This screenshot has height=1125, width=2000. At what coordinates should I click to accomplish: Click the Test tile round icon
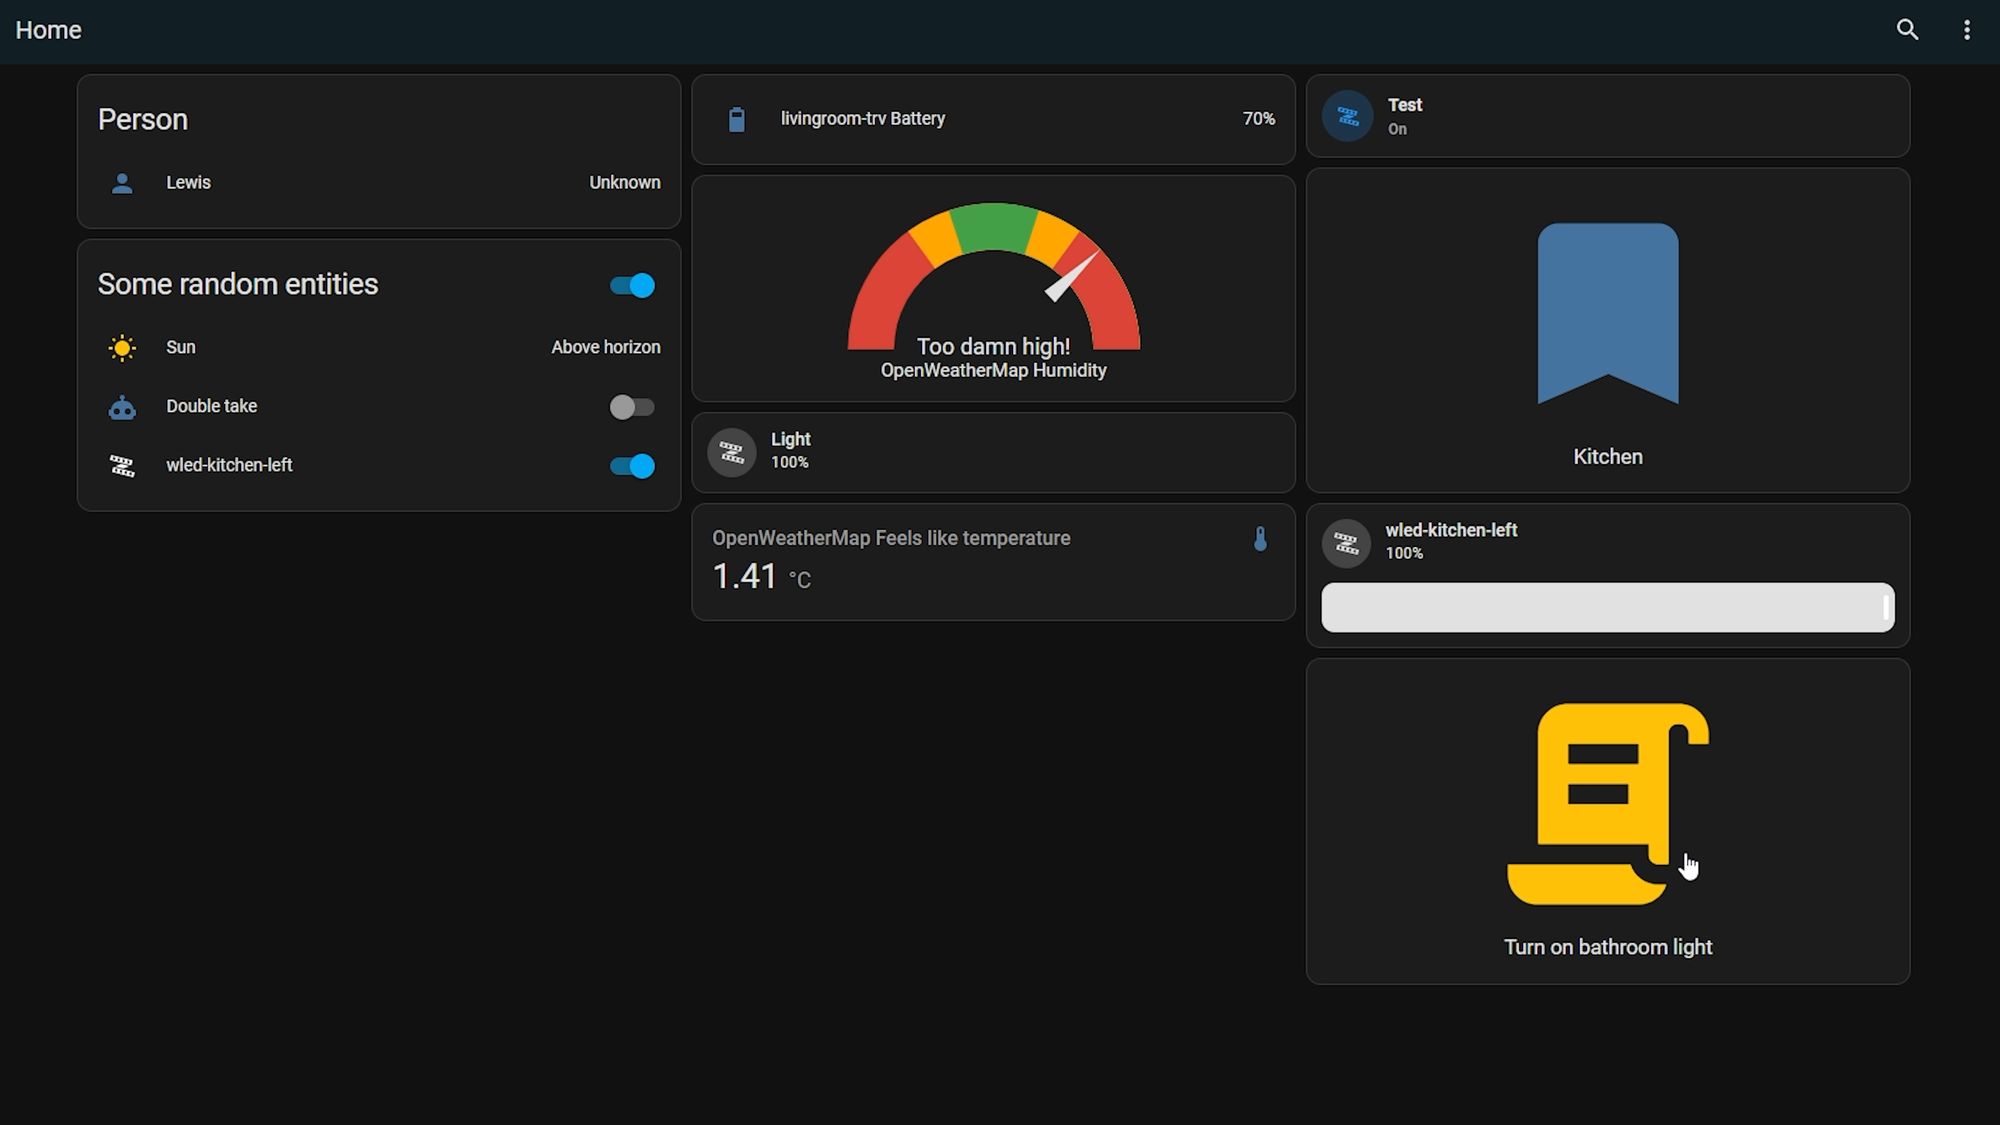(x=1347, y=116)
